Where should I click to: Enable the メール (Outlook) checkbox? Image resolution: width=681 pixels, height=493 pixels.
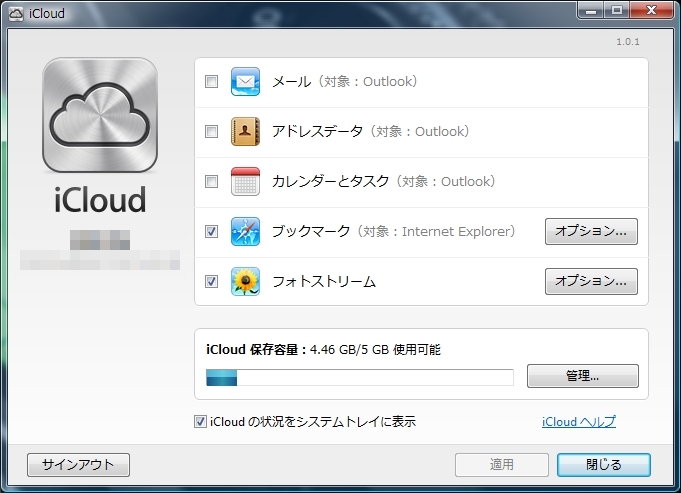212,81
